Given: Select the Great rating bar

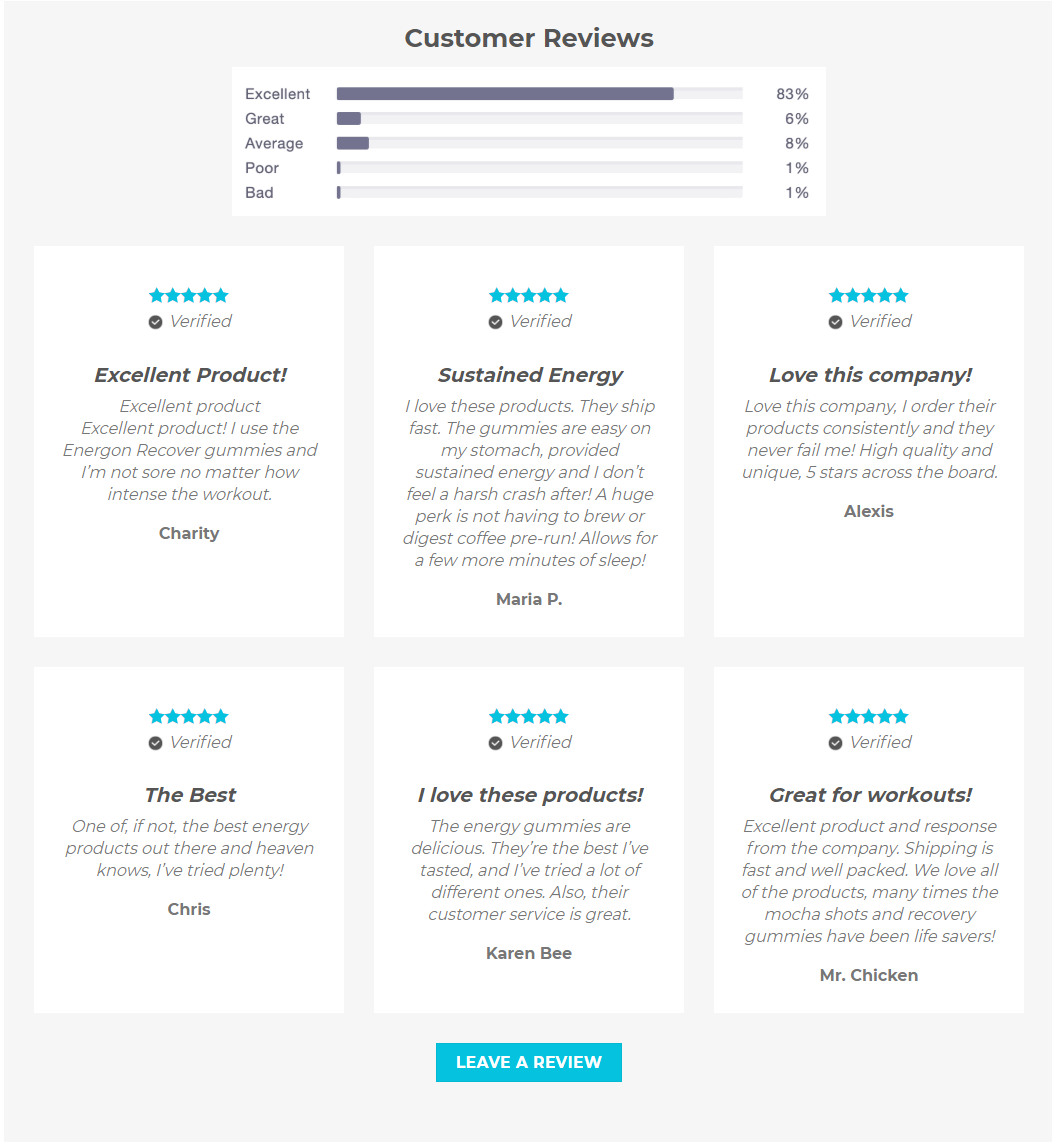Looking at the screenshot, I should pyautogui.click(x=539, y=119).
